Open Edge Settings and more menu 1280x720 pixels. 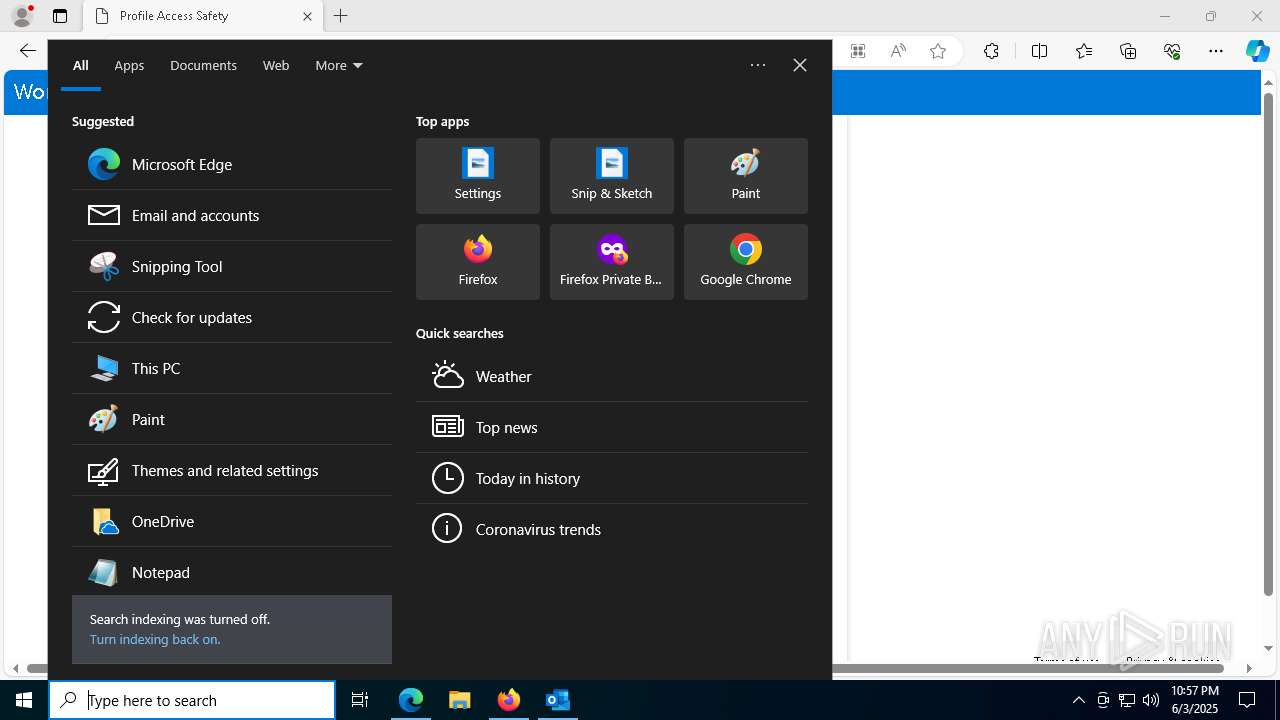1216,51
